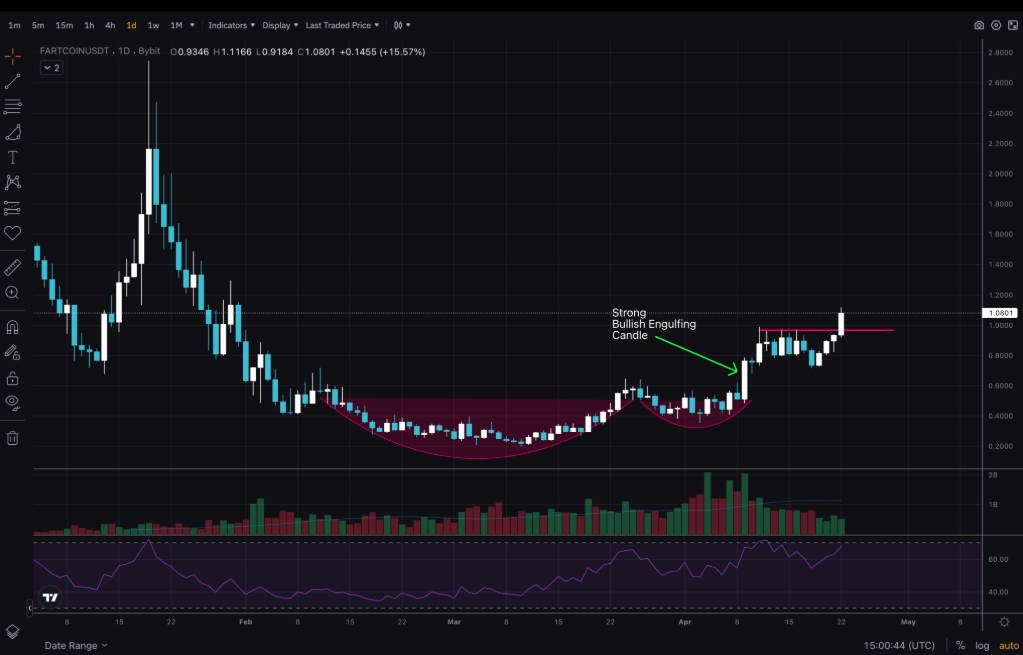Toggle lock all drawings padlock

click(12, 378)
